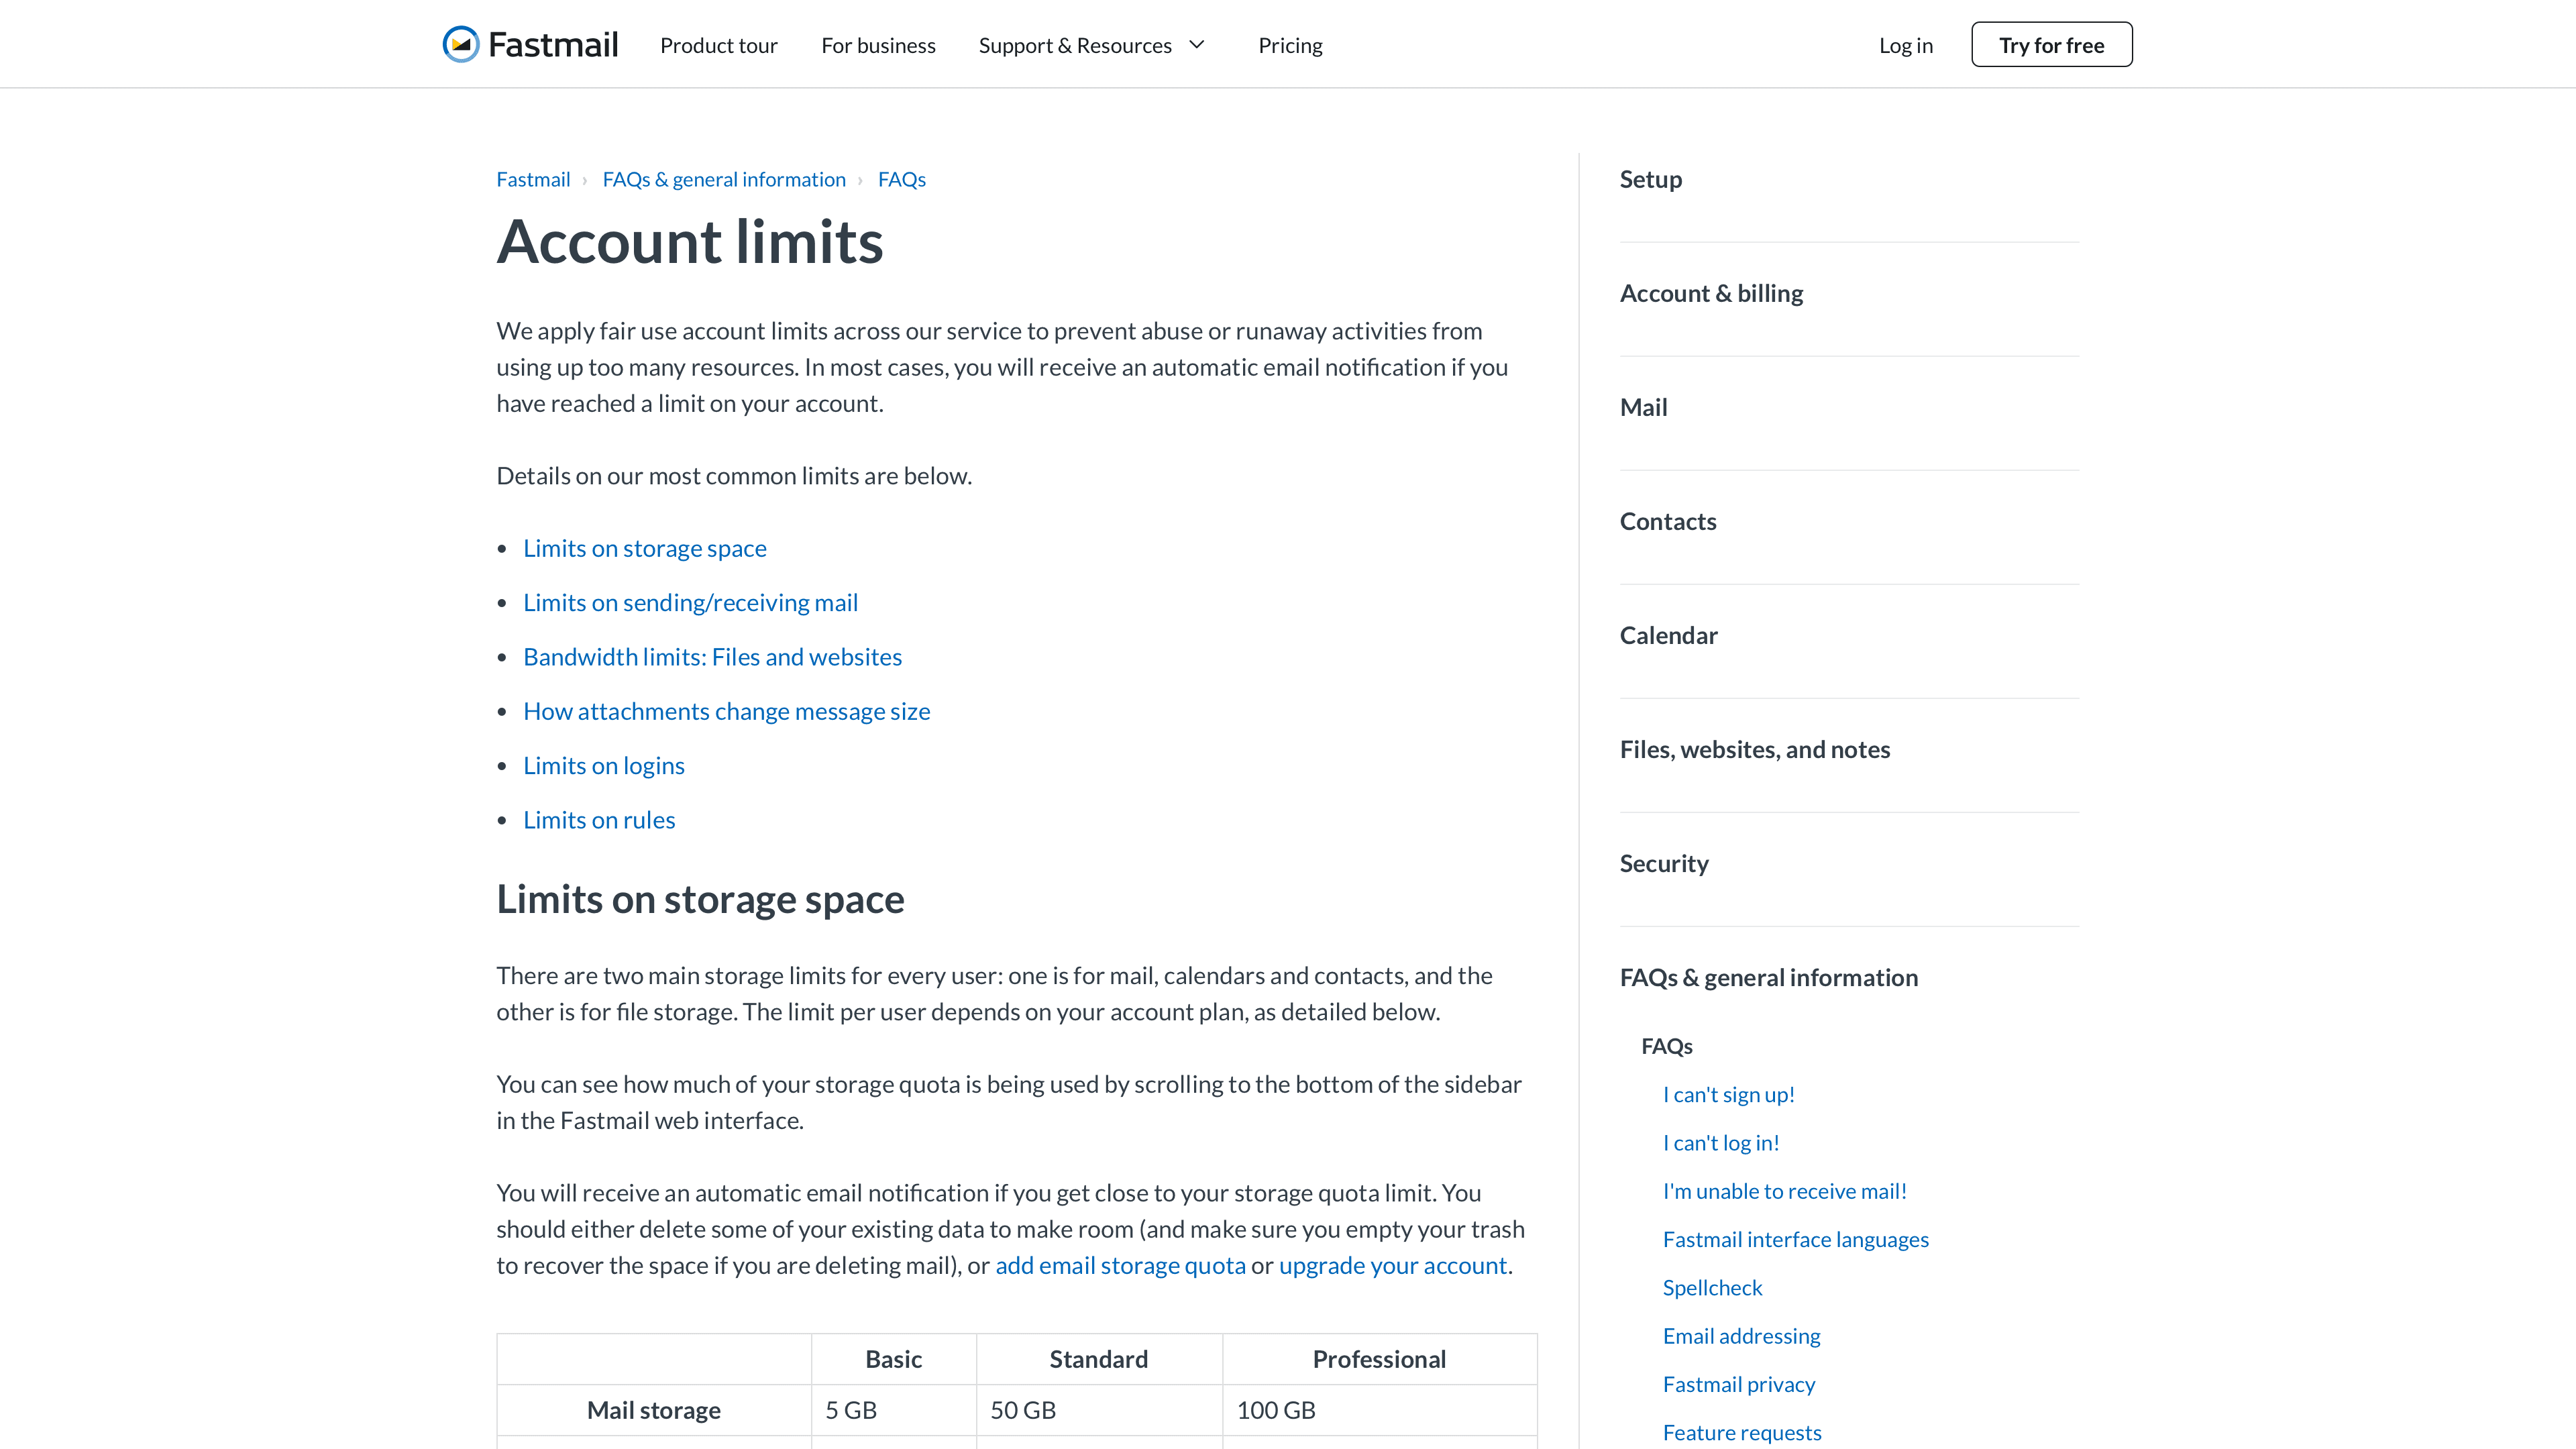Navigate to FAQs & general information breadcrumb
This screenshot has width=2576, height=1449.
[x=724, y=179]
